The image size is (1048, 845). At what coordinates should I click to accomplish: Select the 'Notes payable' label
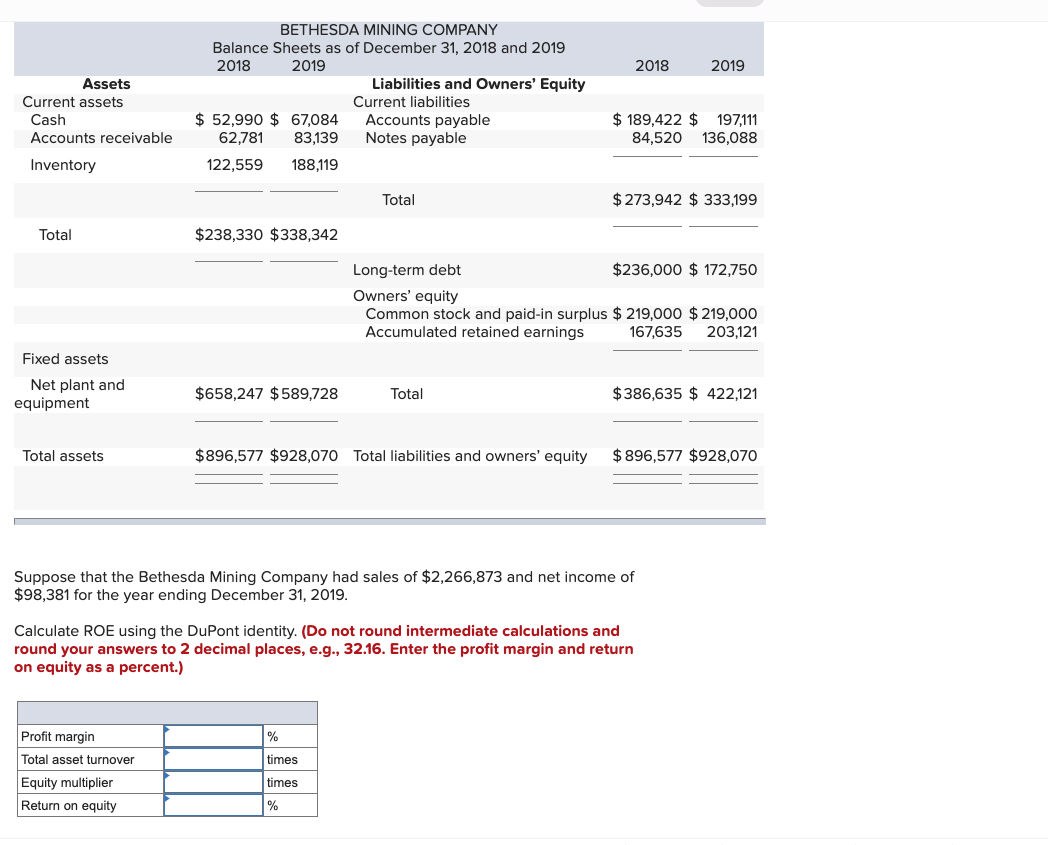tap(416, 138)
